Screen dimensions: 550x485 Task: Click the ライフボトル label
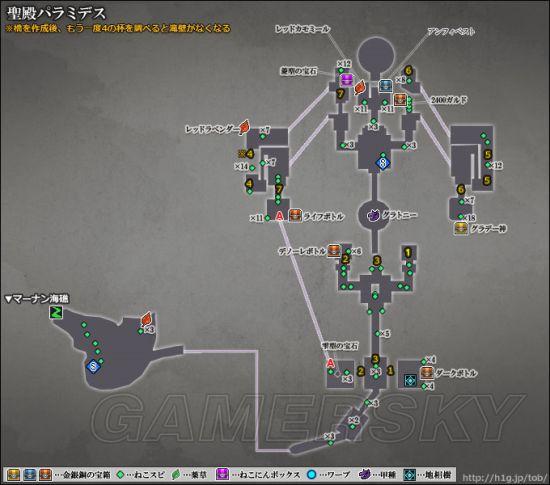[x=323, y=216]
